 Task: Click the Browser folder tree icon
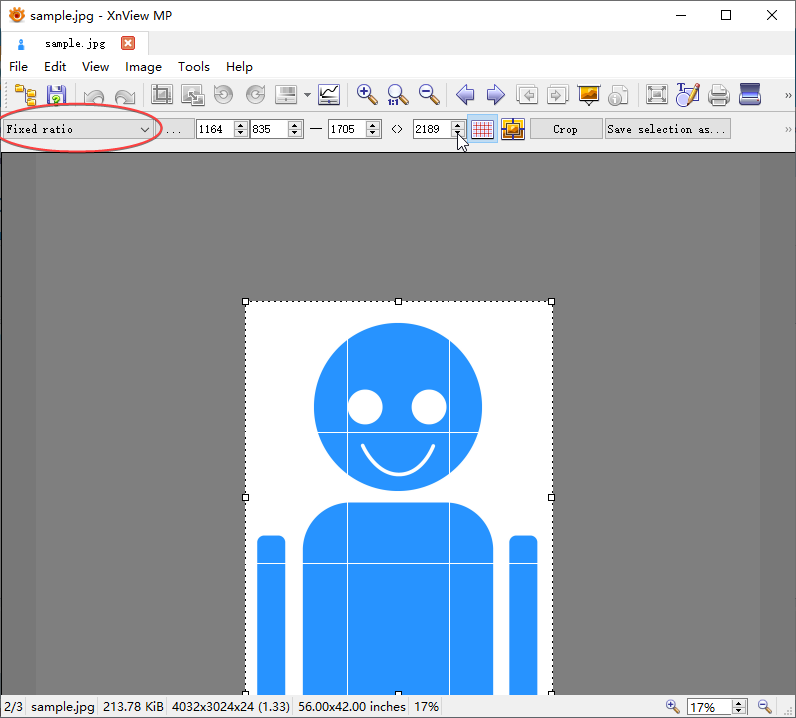coord(25,95)
